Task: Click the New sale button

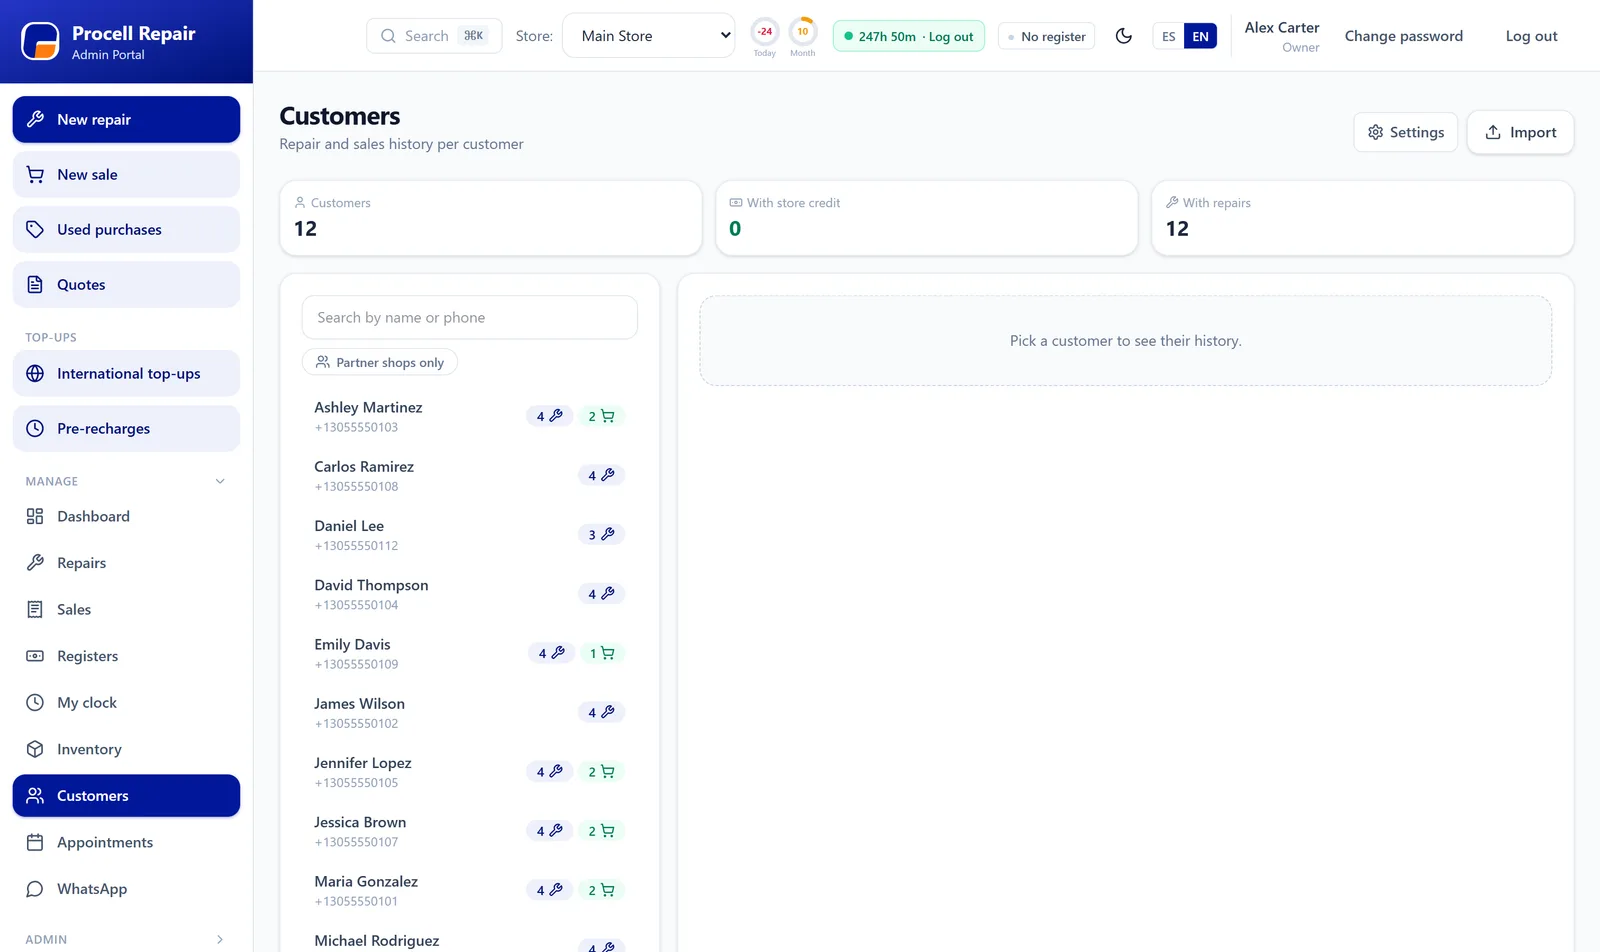Action: pos(126,174)
